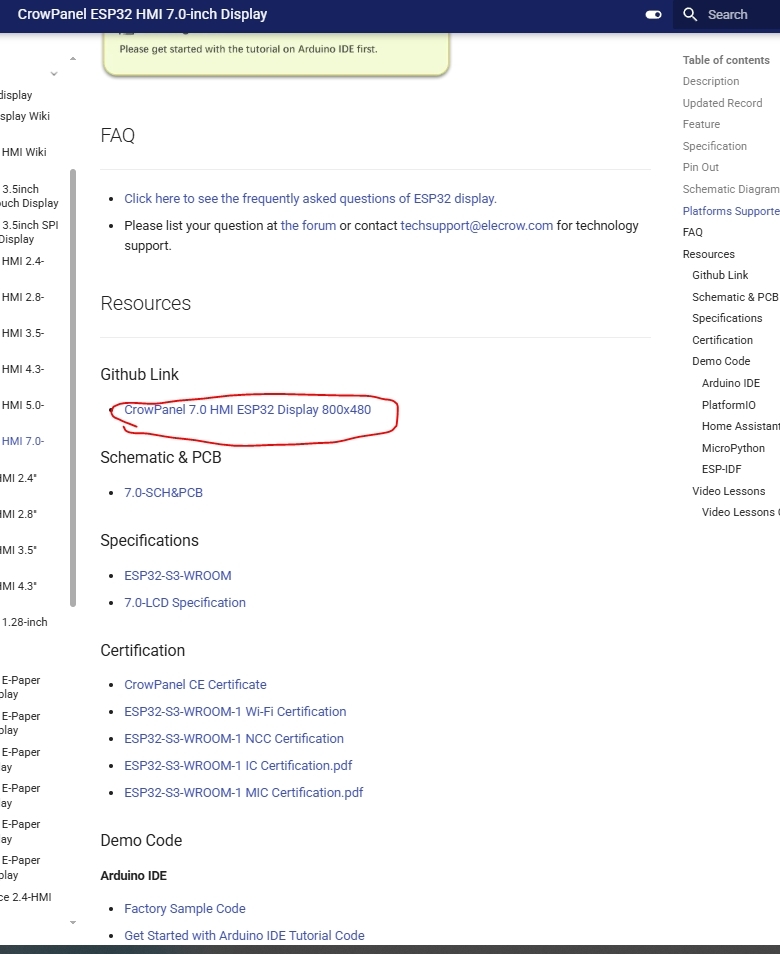Jump to Certification in table of contents
The image size is (780, 954).
pyautogui.click(x=722, y=340)
